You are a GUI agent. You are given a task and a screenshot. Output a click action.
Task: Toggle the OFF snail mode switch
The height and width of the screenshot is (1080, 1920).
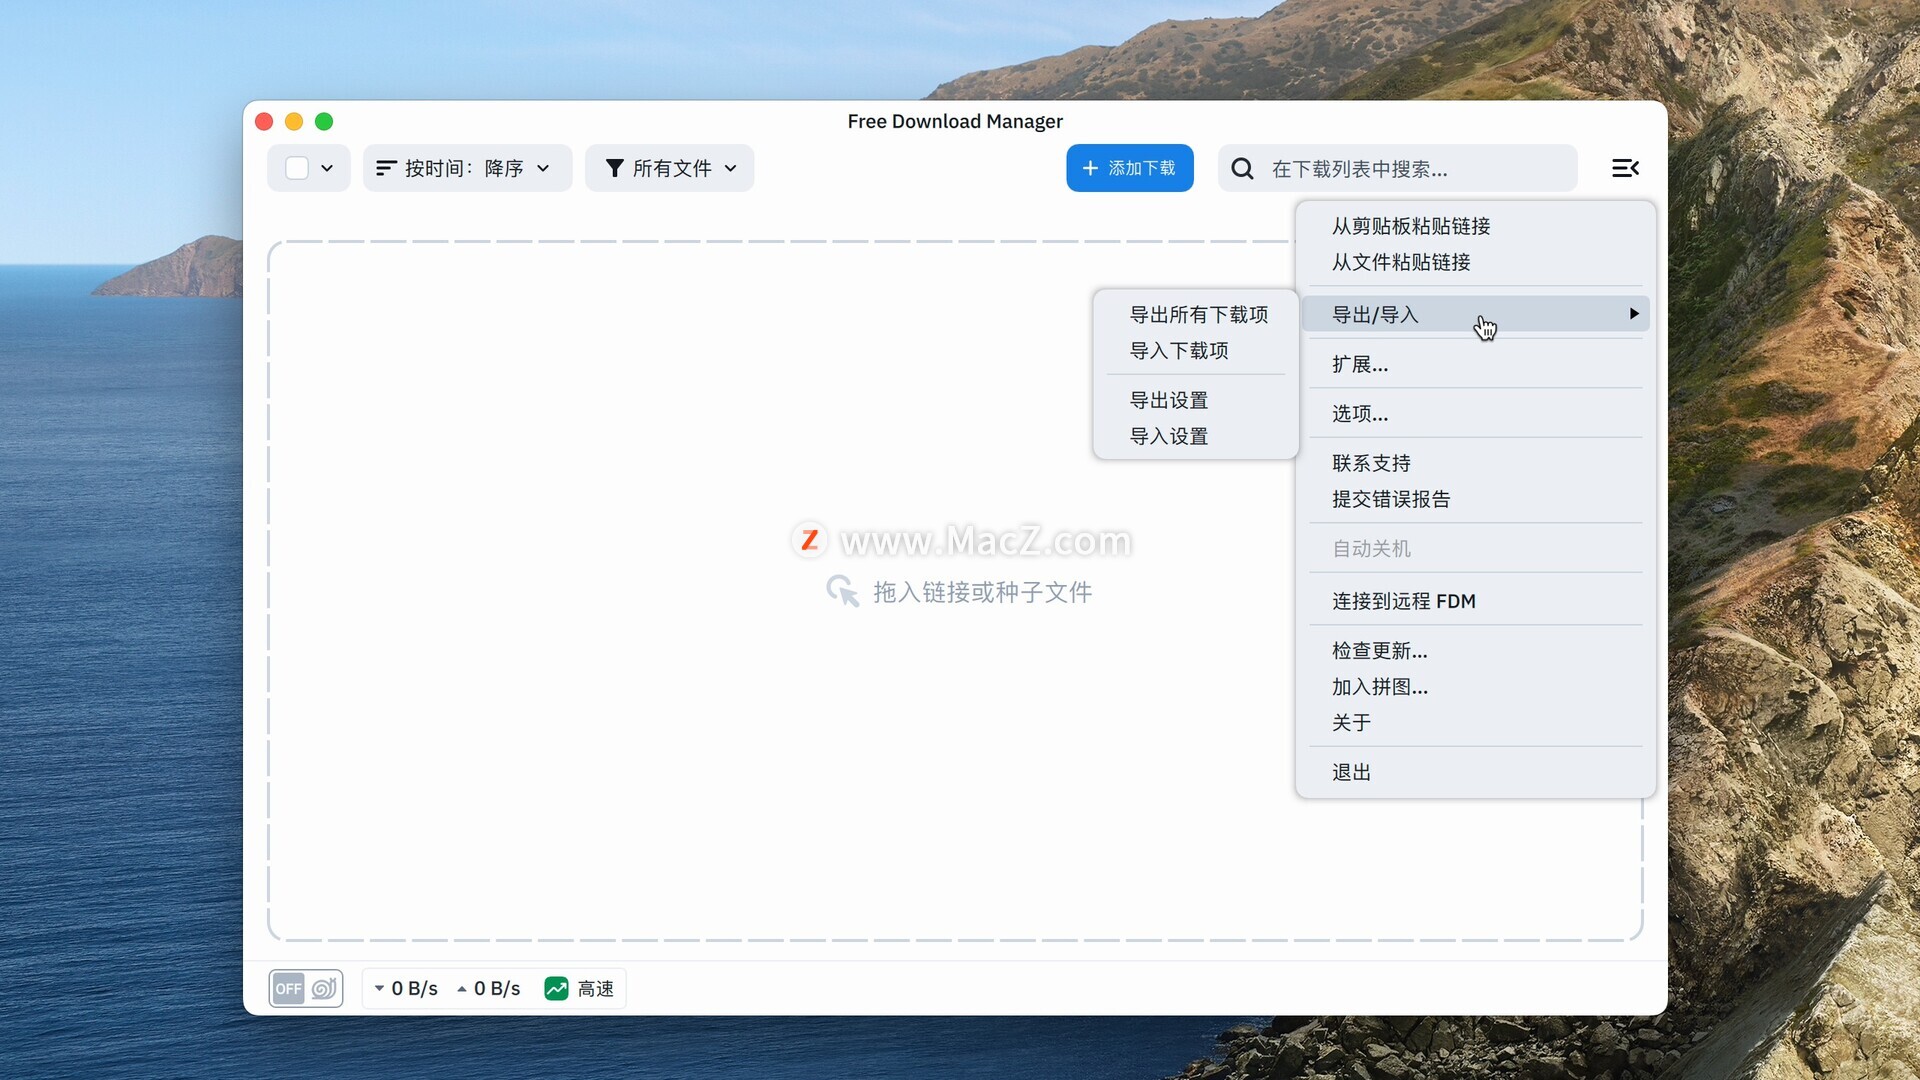(290, 989)
